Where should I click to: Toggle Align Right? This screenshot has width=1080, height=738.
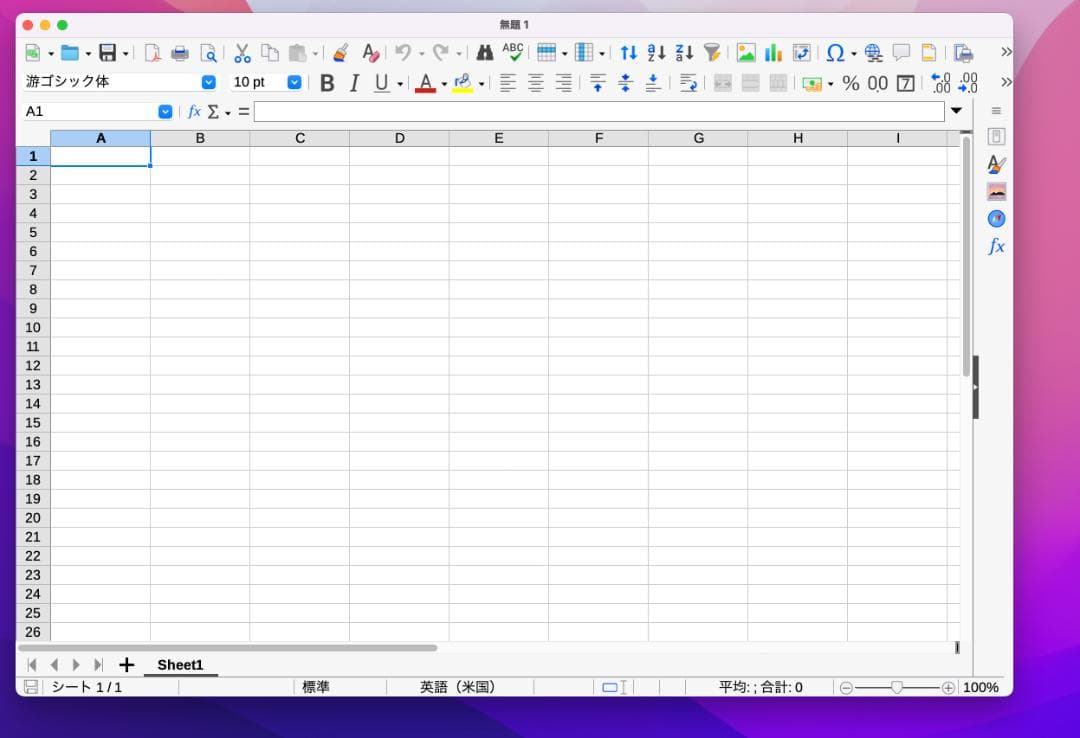point(563,83)
